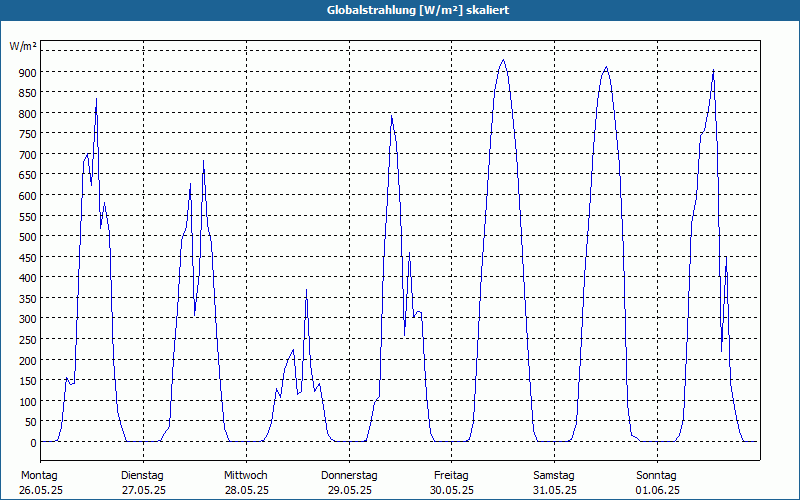Click the 'Freitag' day label

click(451, 476)
